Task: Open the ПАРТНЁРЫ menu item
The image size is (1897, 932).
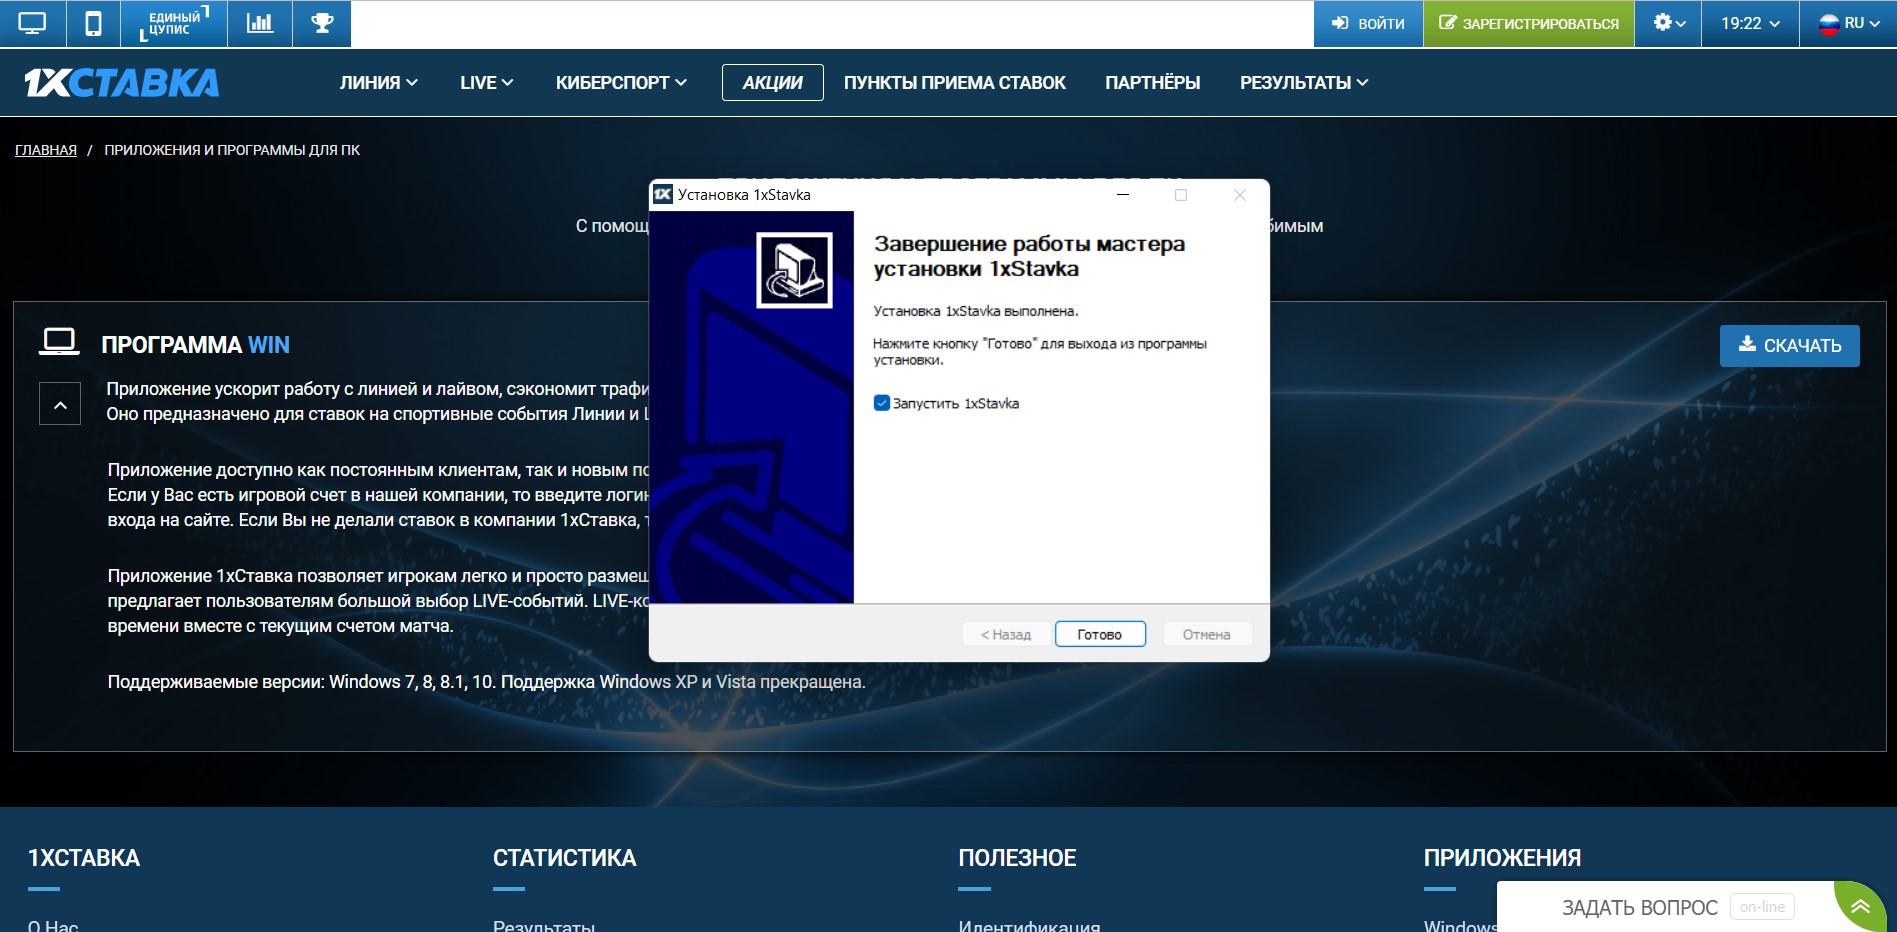Action: pos(1153,83)
